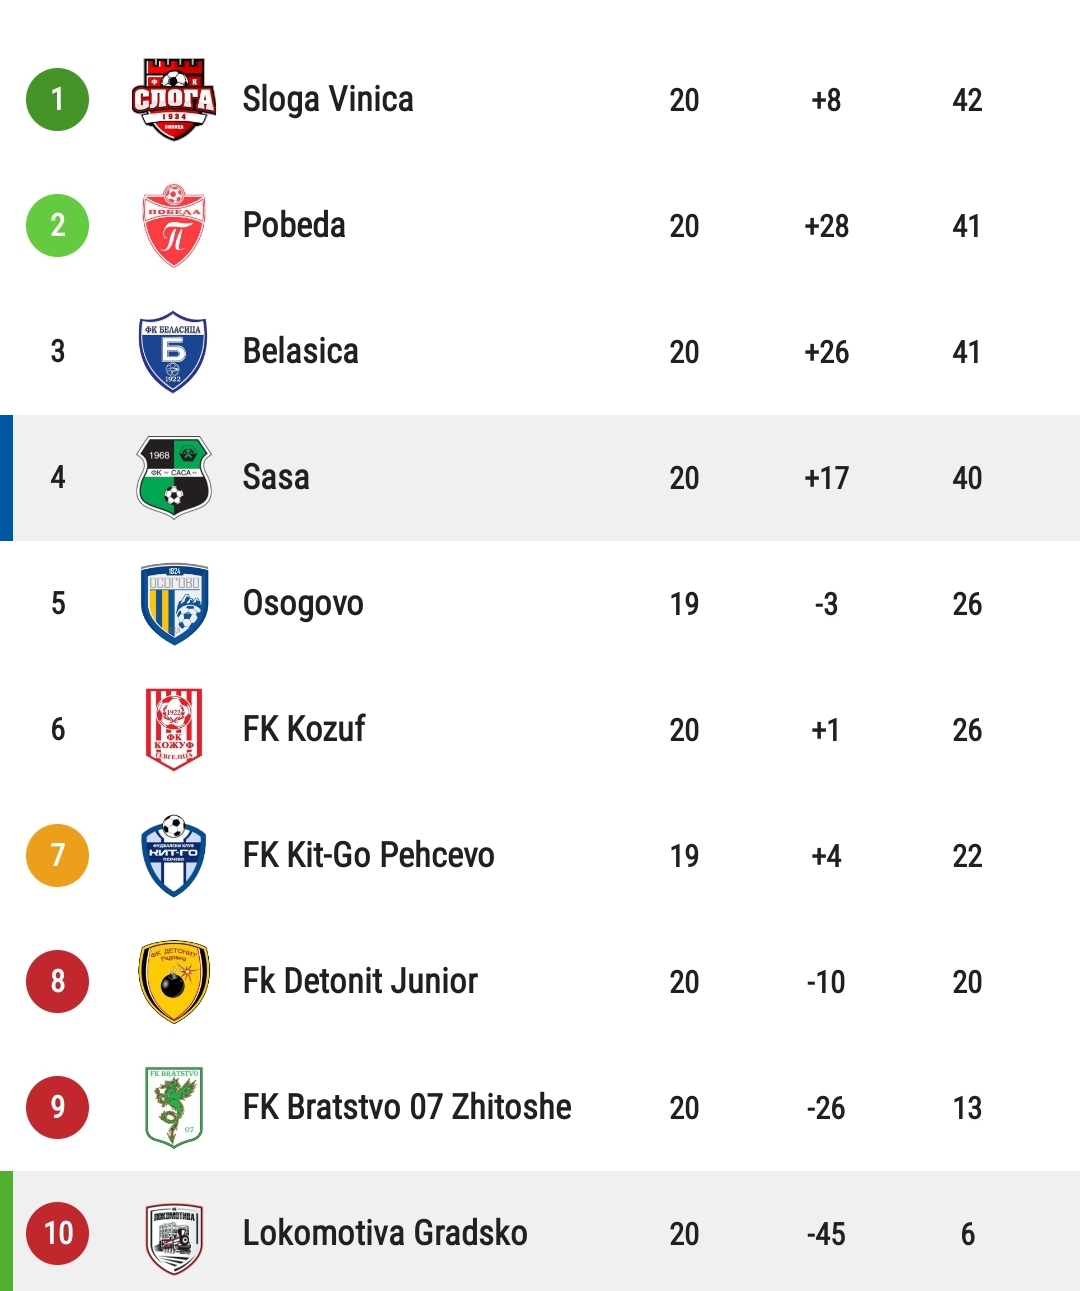The image size is (1080, 1291).
Task: Click Lokomotiva Gradsko goal difference -45
Action: click(826, 1234)
